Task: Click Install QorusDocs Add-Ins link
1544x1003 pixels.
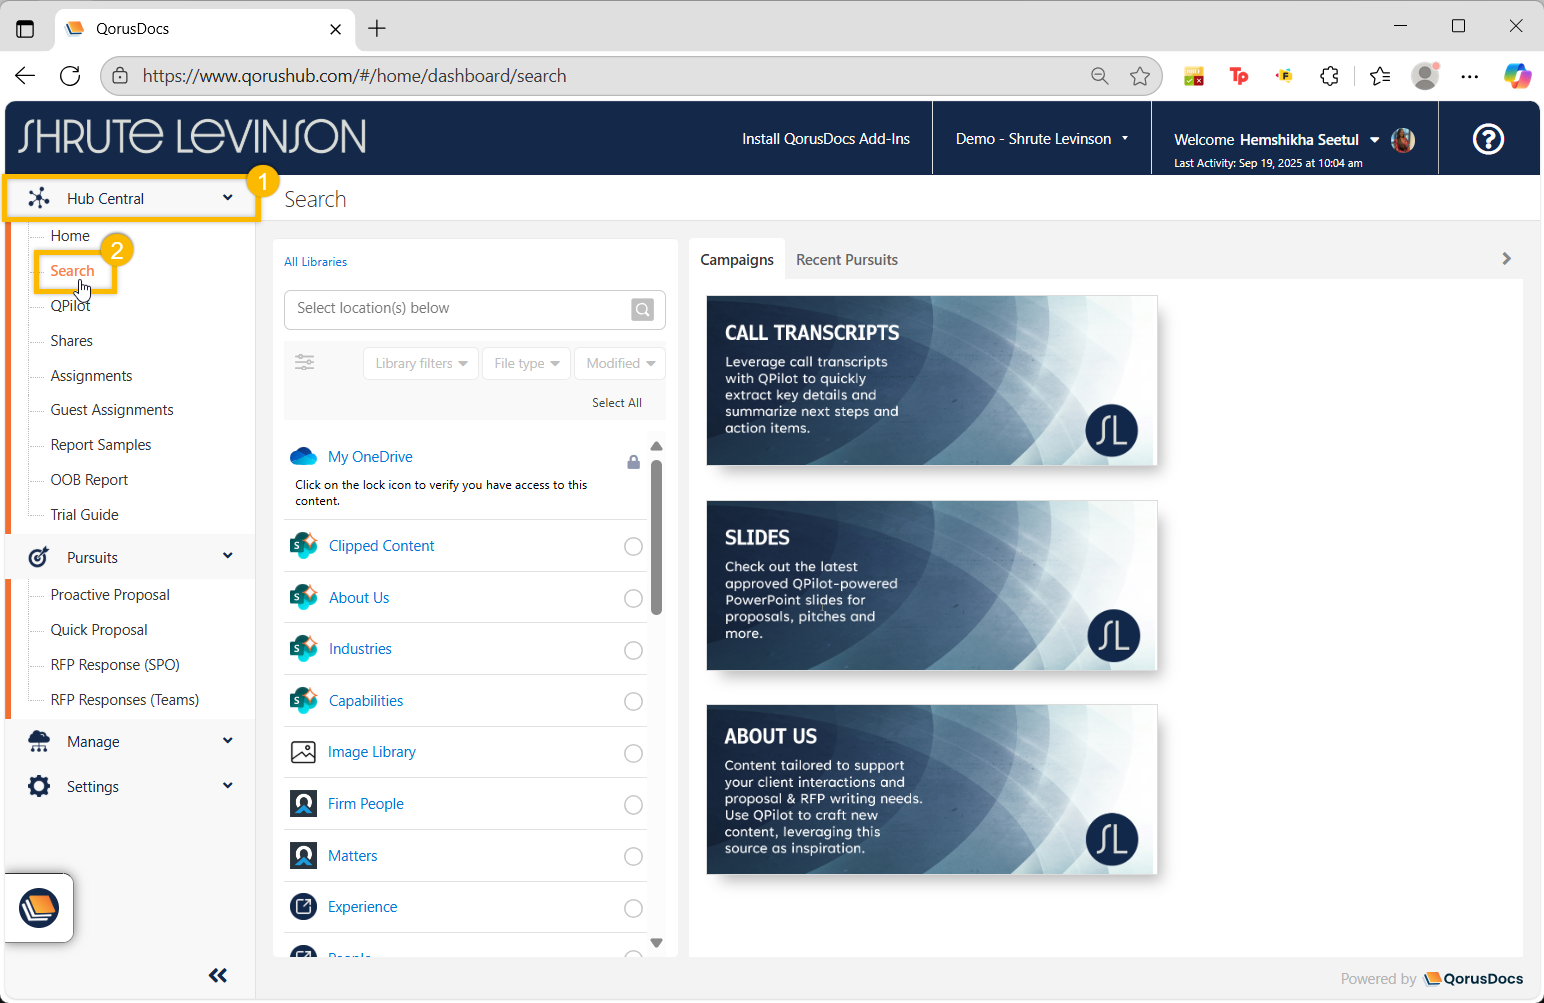Action: [x=825, y=139]
